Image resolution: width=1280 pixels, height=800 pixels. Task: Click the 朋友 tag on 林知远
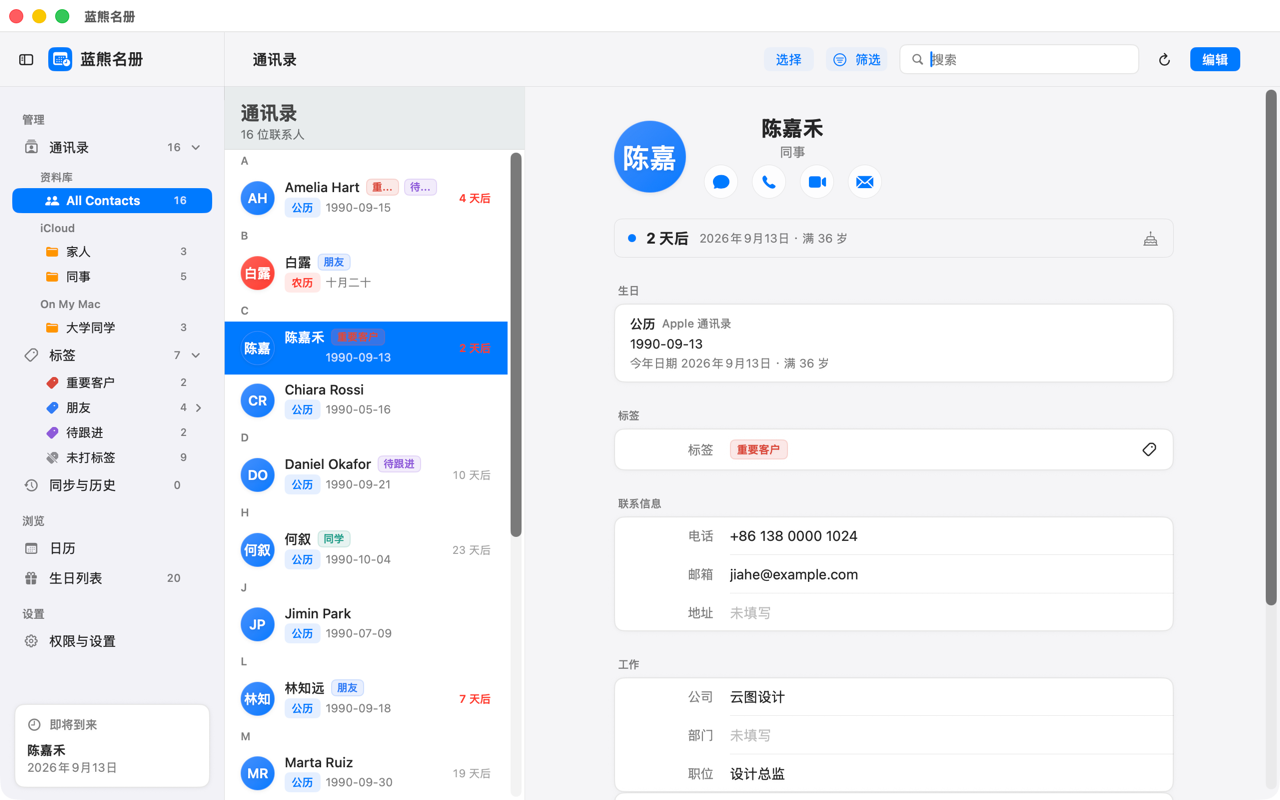(347, 688)
